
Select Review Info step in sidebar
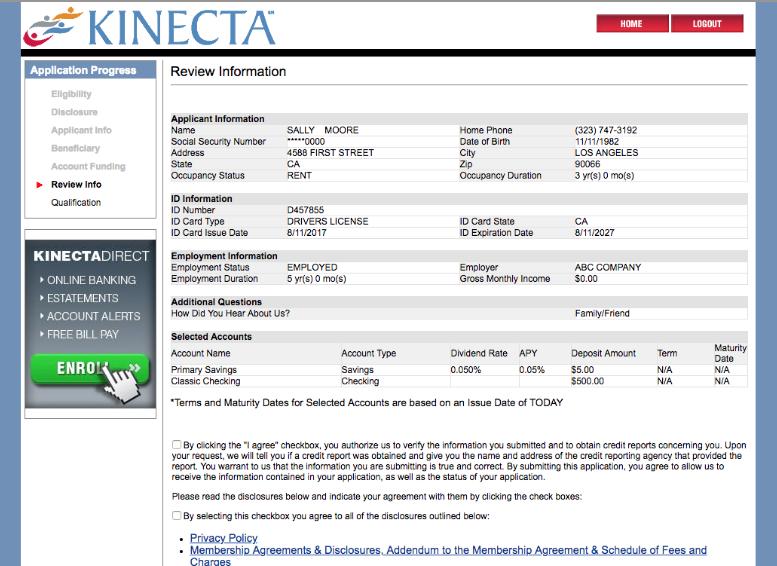pos(76,184)
